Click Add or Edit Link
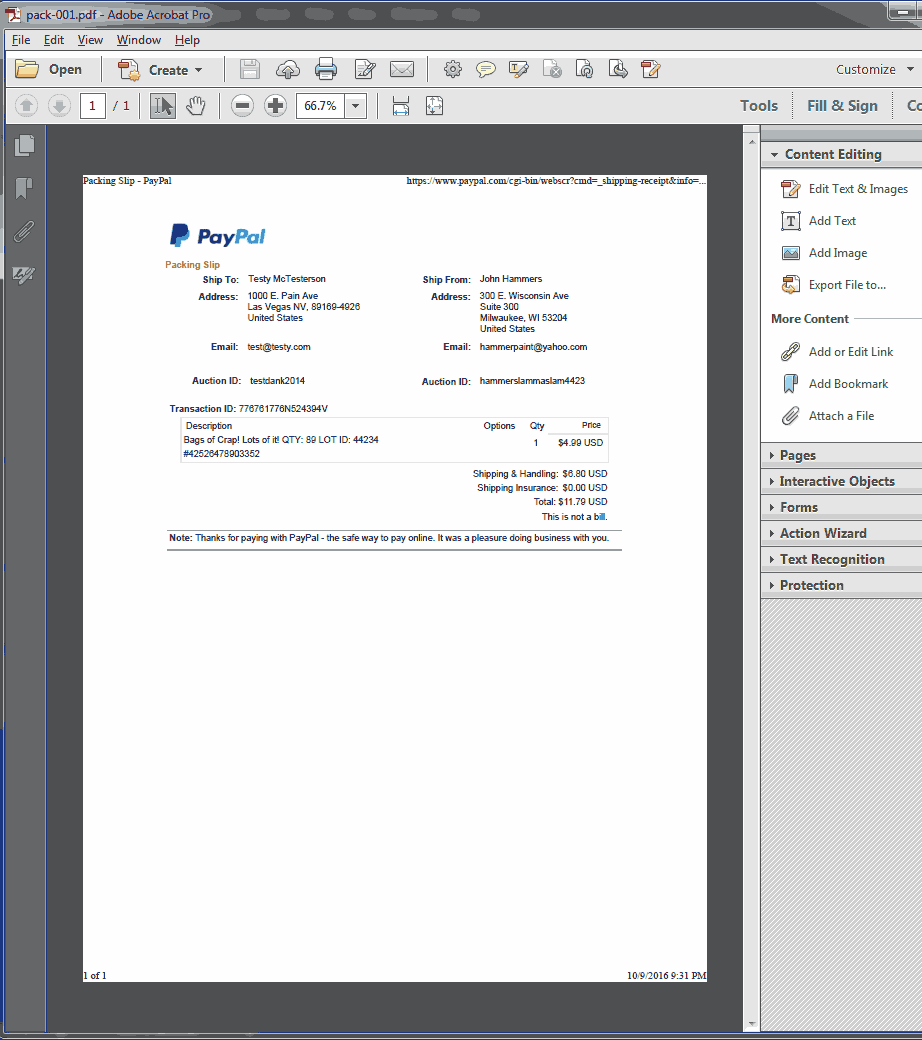This screenshot has height=1040, width=922. coord(838,352)
